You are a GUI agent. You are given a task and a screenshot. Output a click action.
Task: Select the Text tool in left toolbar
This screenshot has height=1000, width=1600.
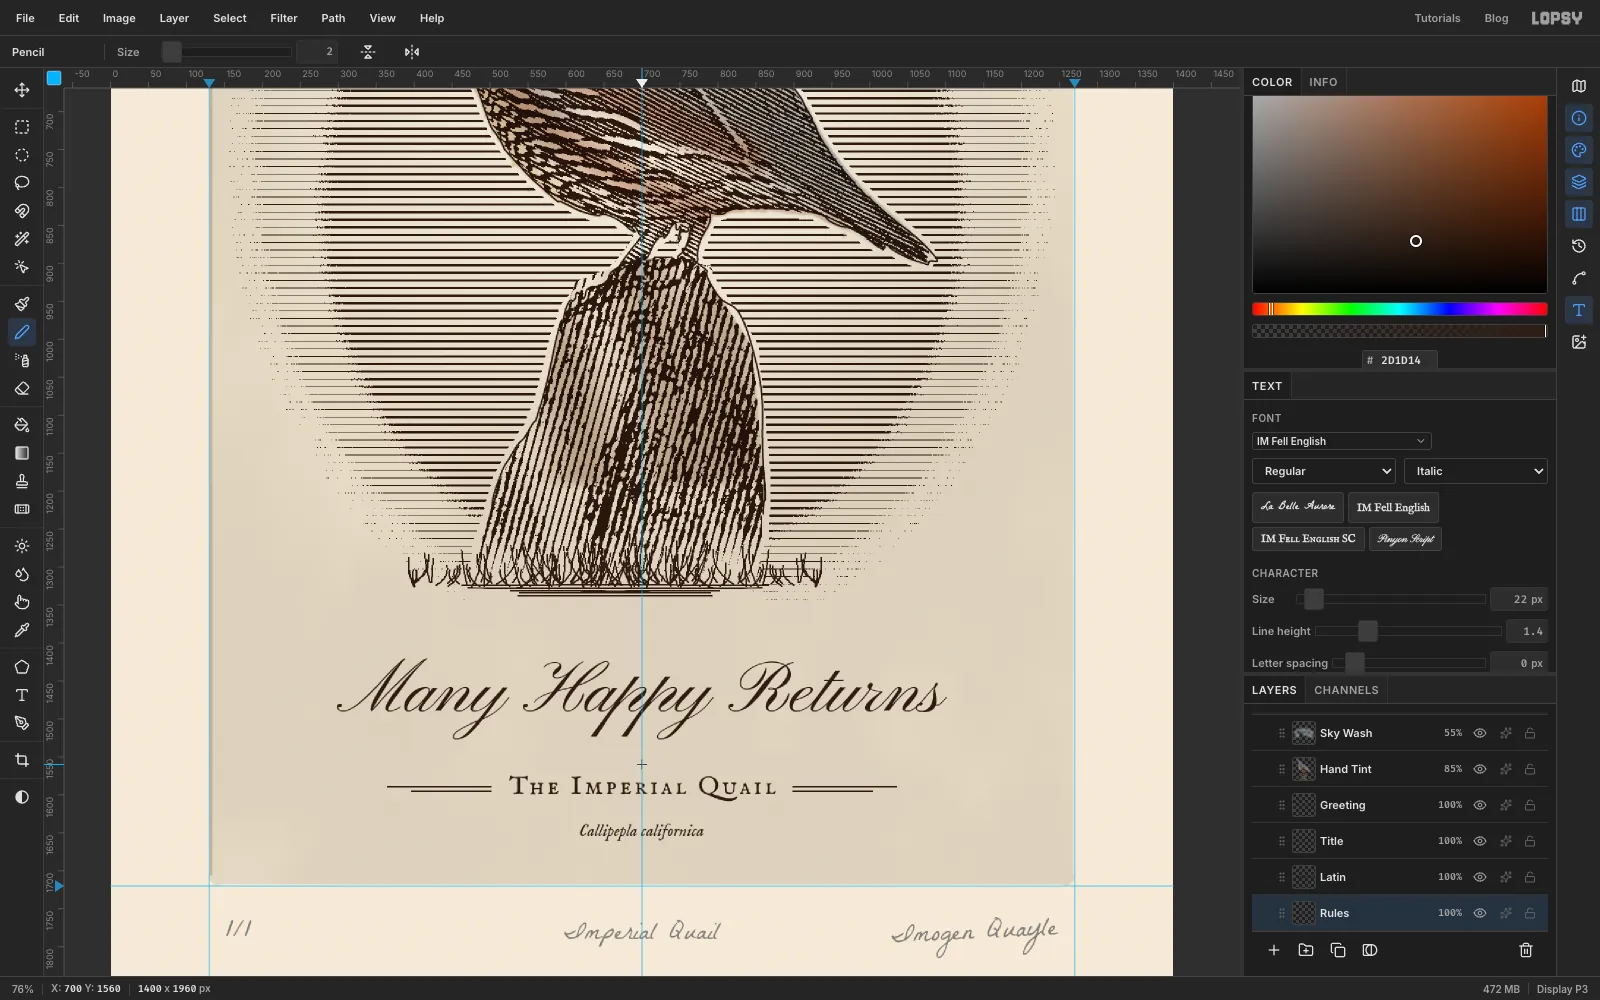[22, 695]
